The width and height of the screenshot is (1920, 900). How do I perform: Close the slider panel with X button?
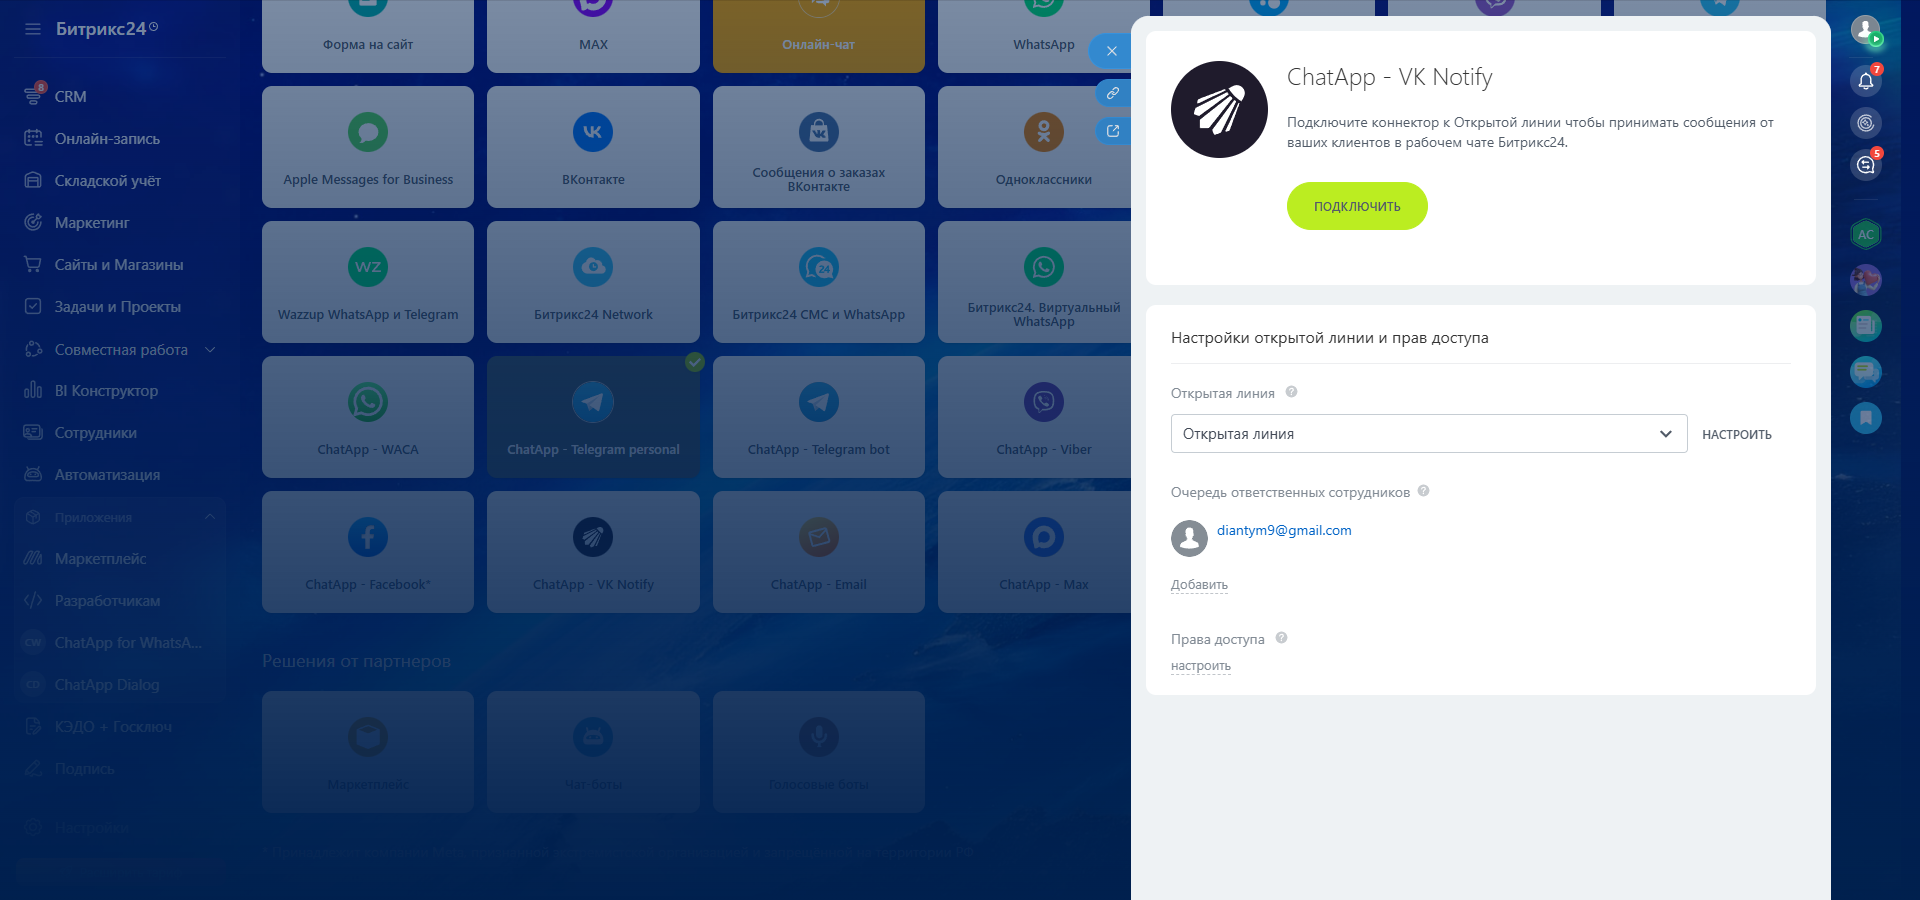1111,51
